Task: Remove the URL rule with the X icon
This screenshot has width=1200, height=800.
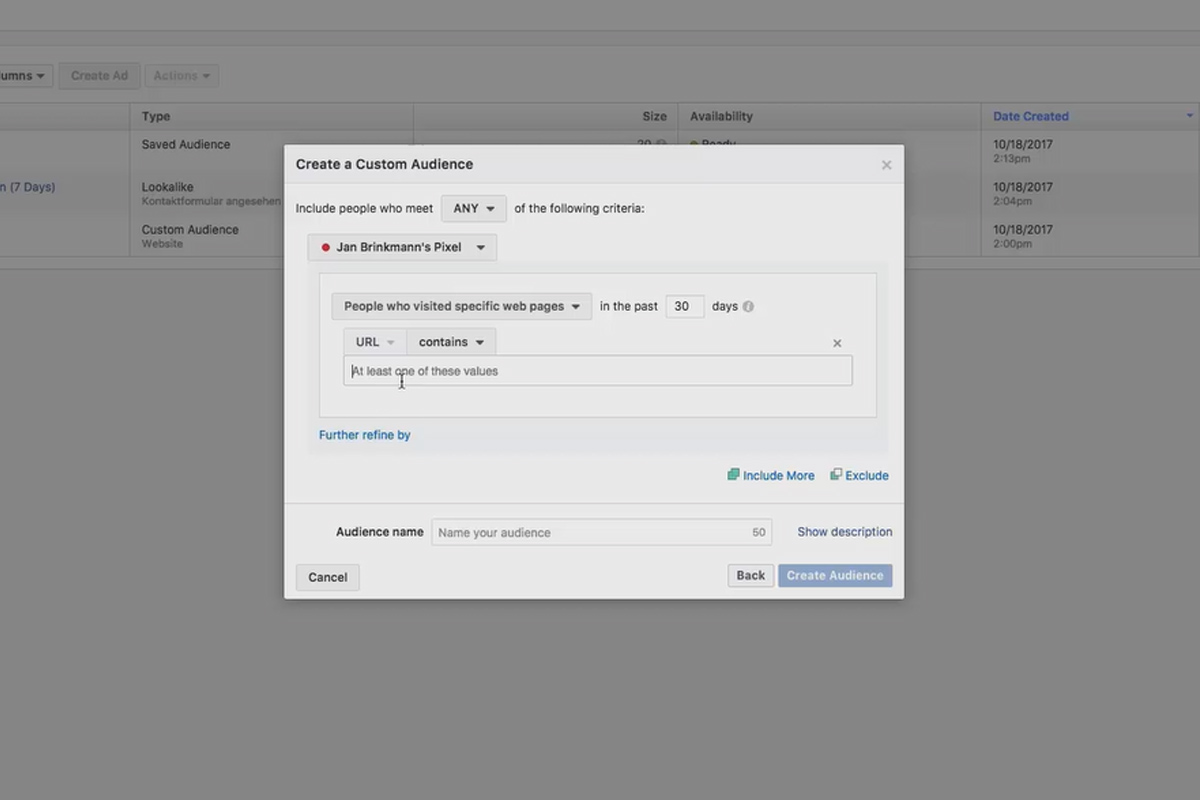Action: [837, 343]
